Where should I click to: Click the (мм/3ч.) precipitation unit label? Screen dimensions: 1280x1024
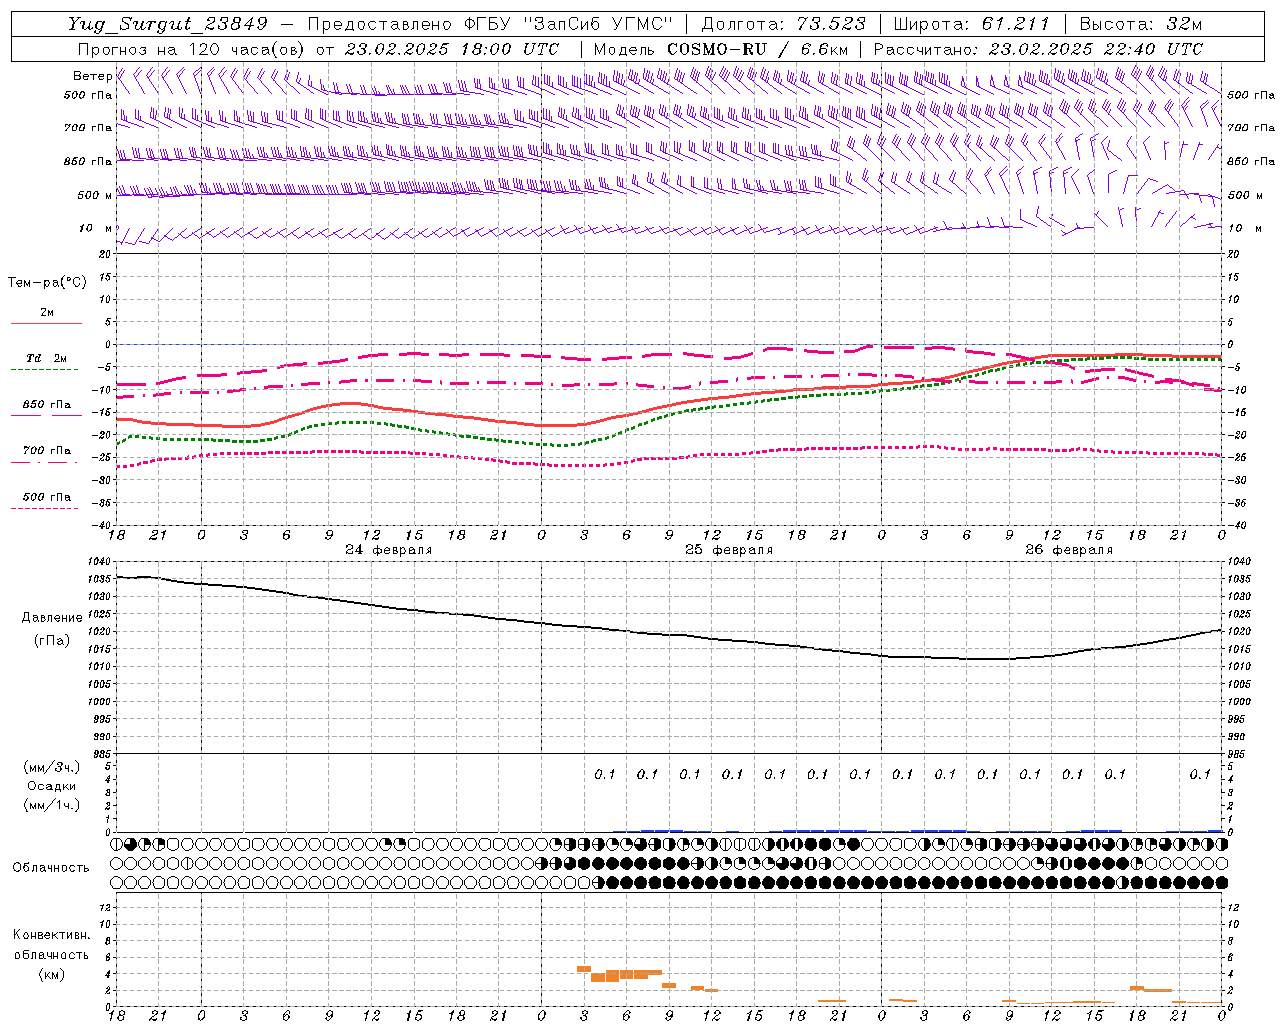52,767
